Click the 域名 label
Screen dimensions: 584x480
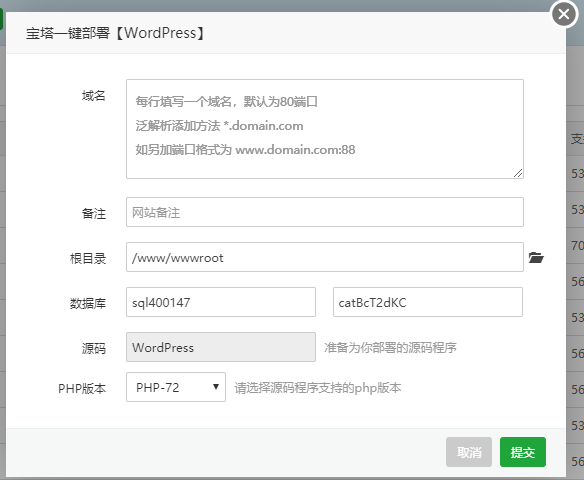[x=94, y=96]
